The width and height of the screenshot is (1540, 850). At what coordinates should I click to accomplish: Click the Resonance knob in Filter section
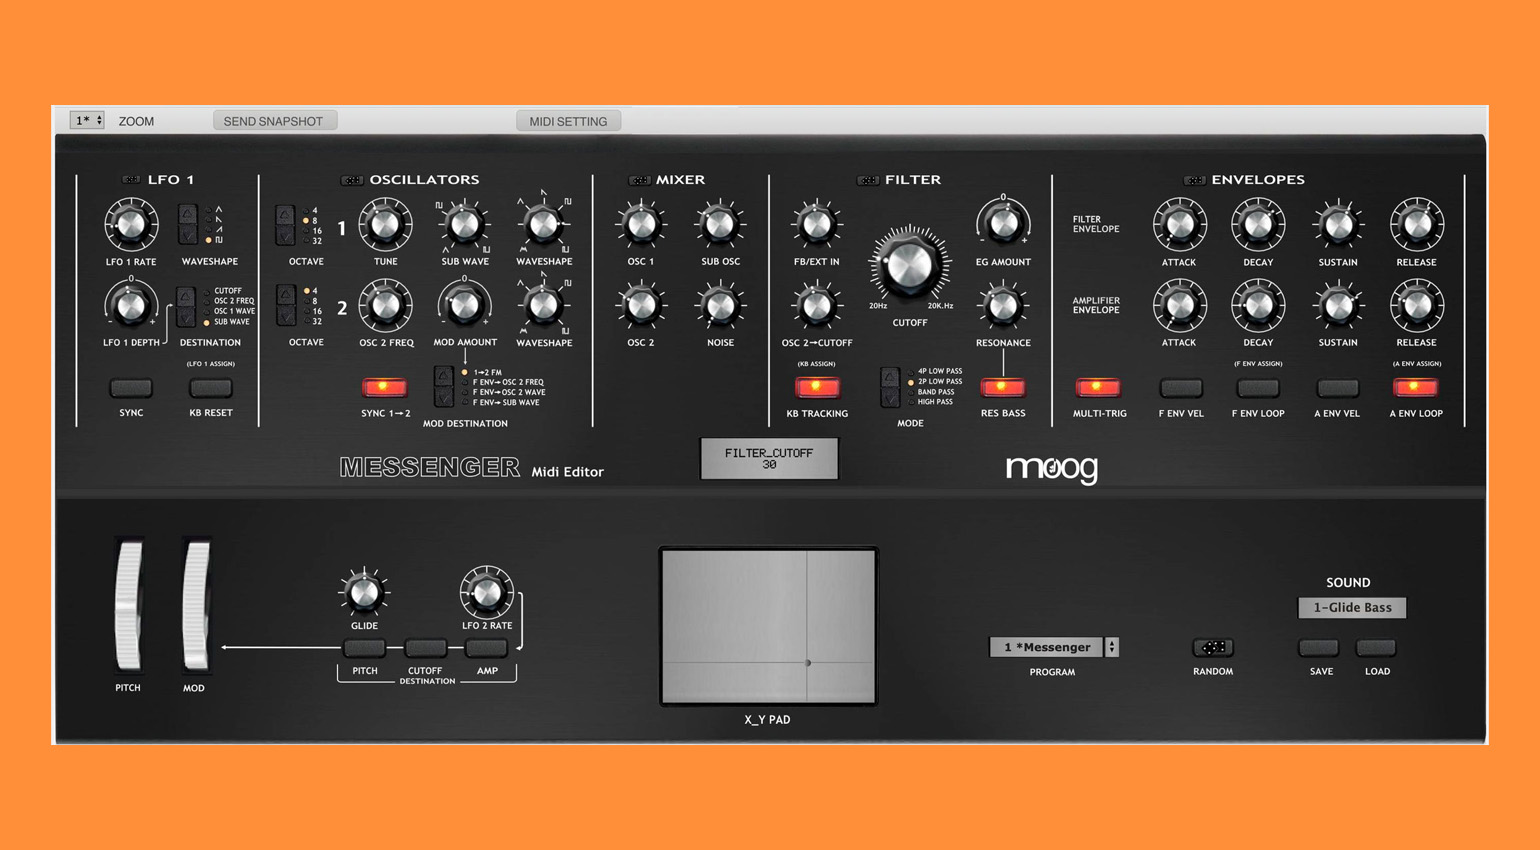pos(1002,306)
